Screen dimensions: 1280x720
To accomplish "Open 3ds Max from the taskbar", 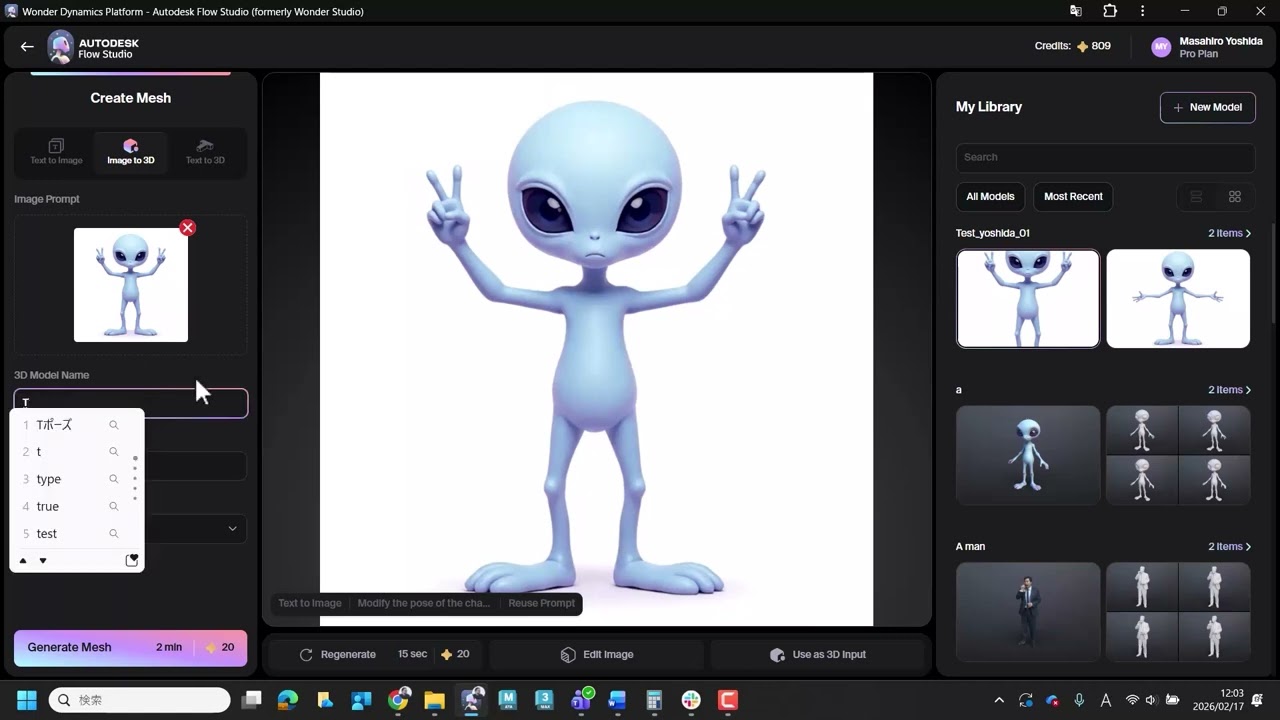I will coord(544,700).
